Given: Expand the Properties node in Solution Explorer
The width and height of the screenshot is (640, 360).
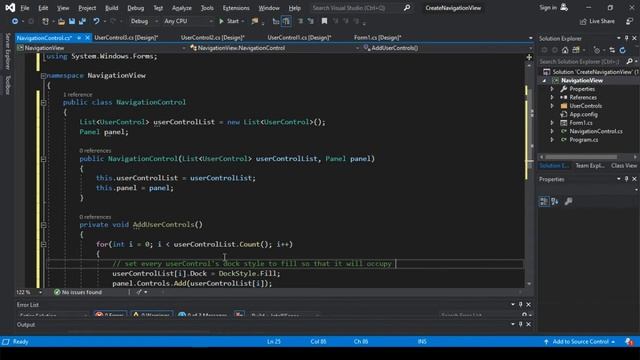Looking at the screenshot, I should click(x=552, y=89).
